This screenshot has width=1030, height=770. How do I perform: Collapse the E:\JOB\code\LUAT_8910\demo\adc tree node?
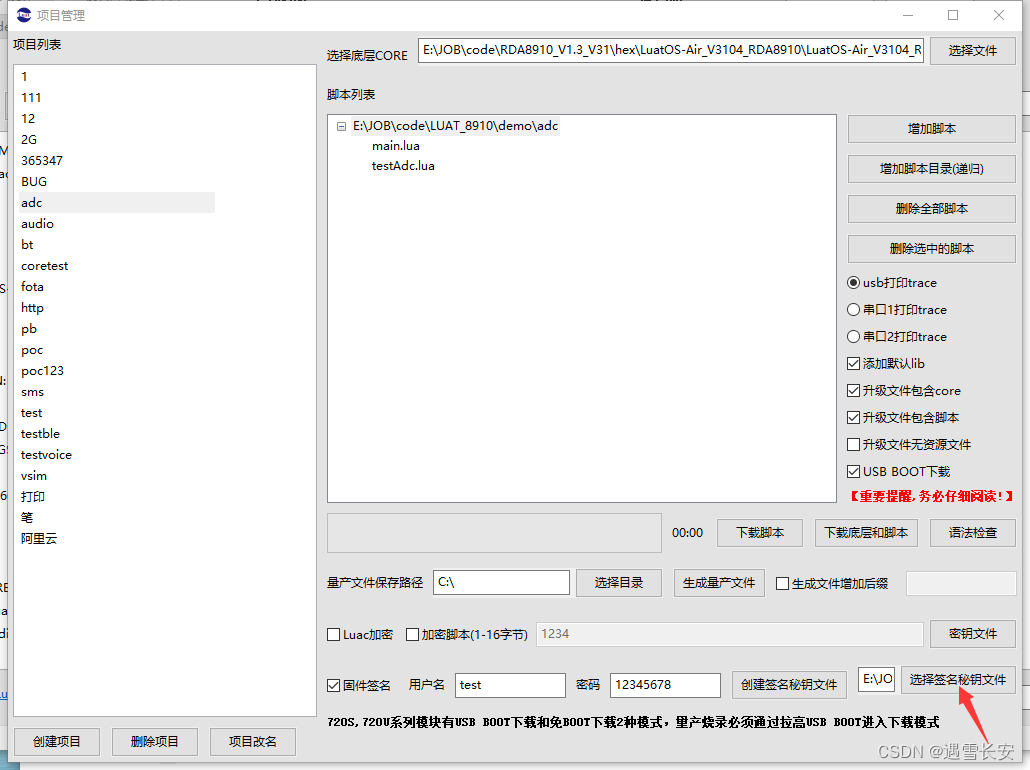click(341, 126)
